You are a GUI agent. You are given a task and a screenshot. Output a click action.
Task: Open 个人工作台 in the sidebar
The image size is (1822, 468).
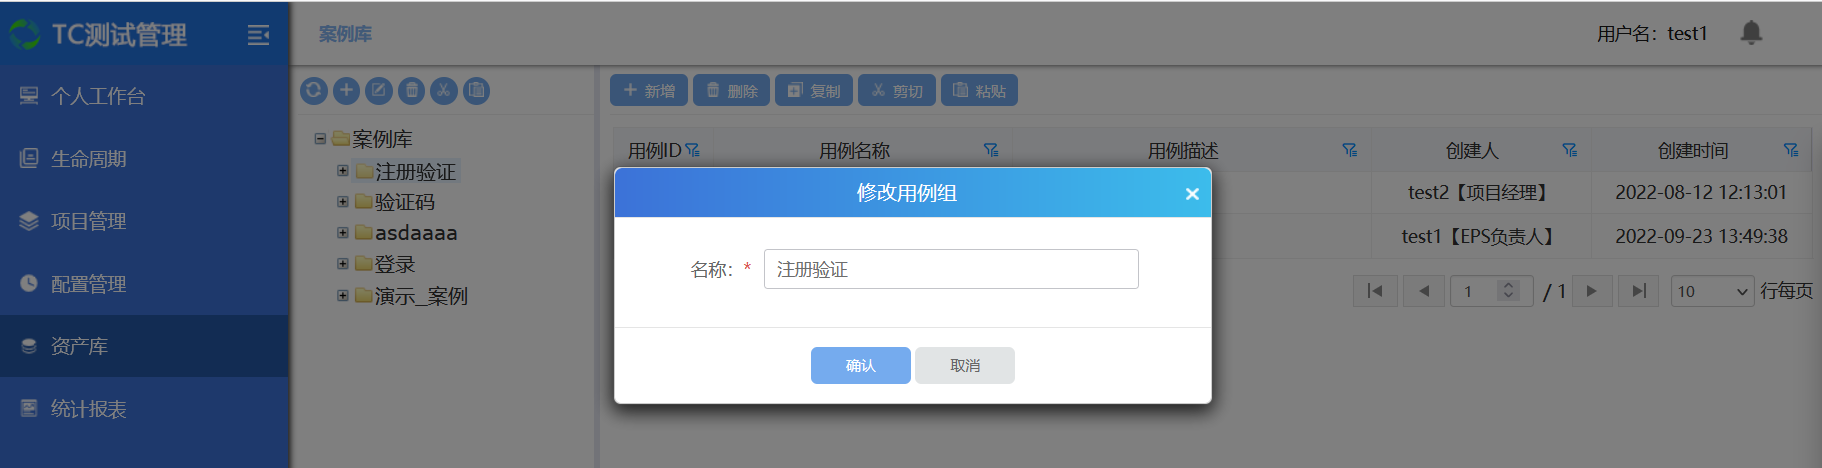coord(98,96)
